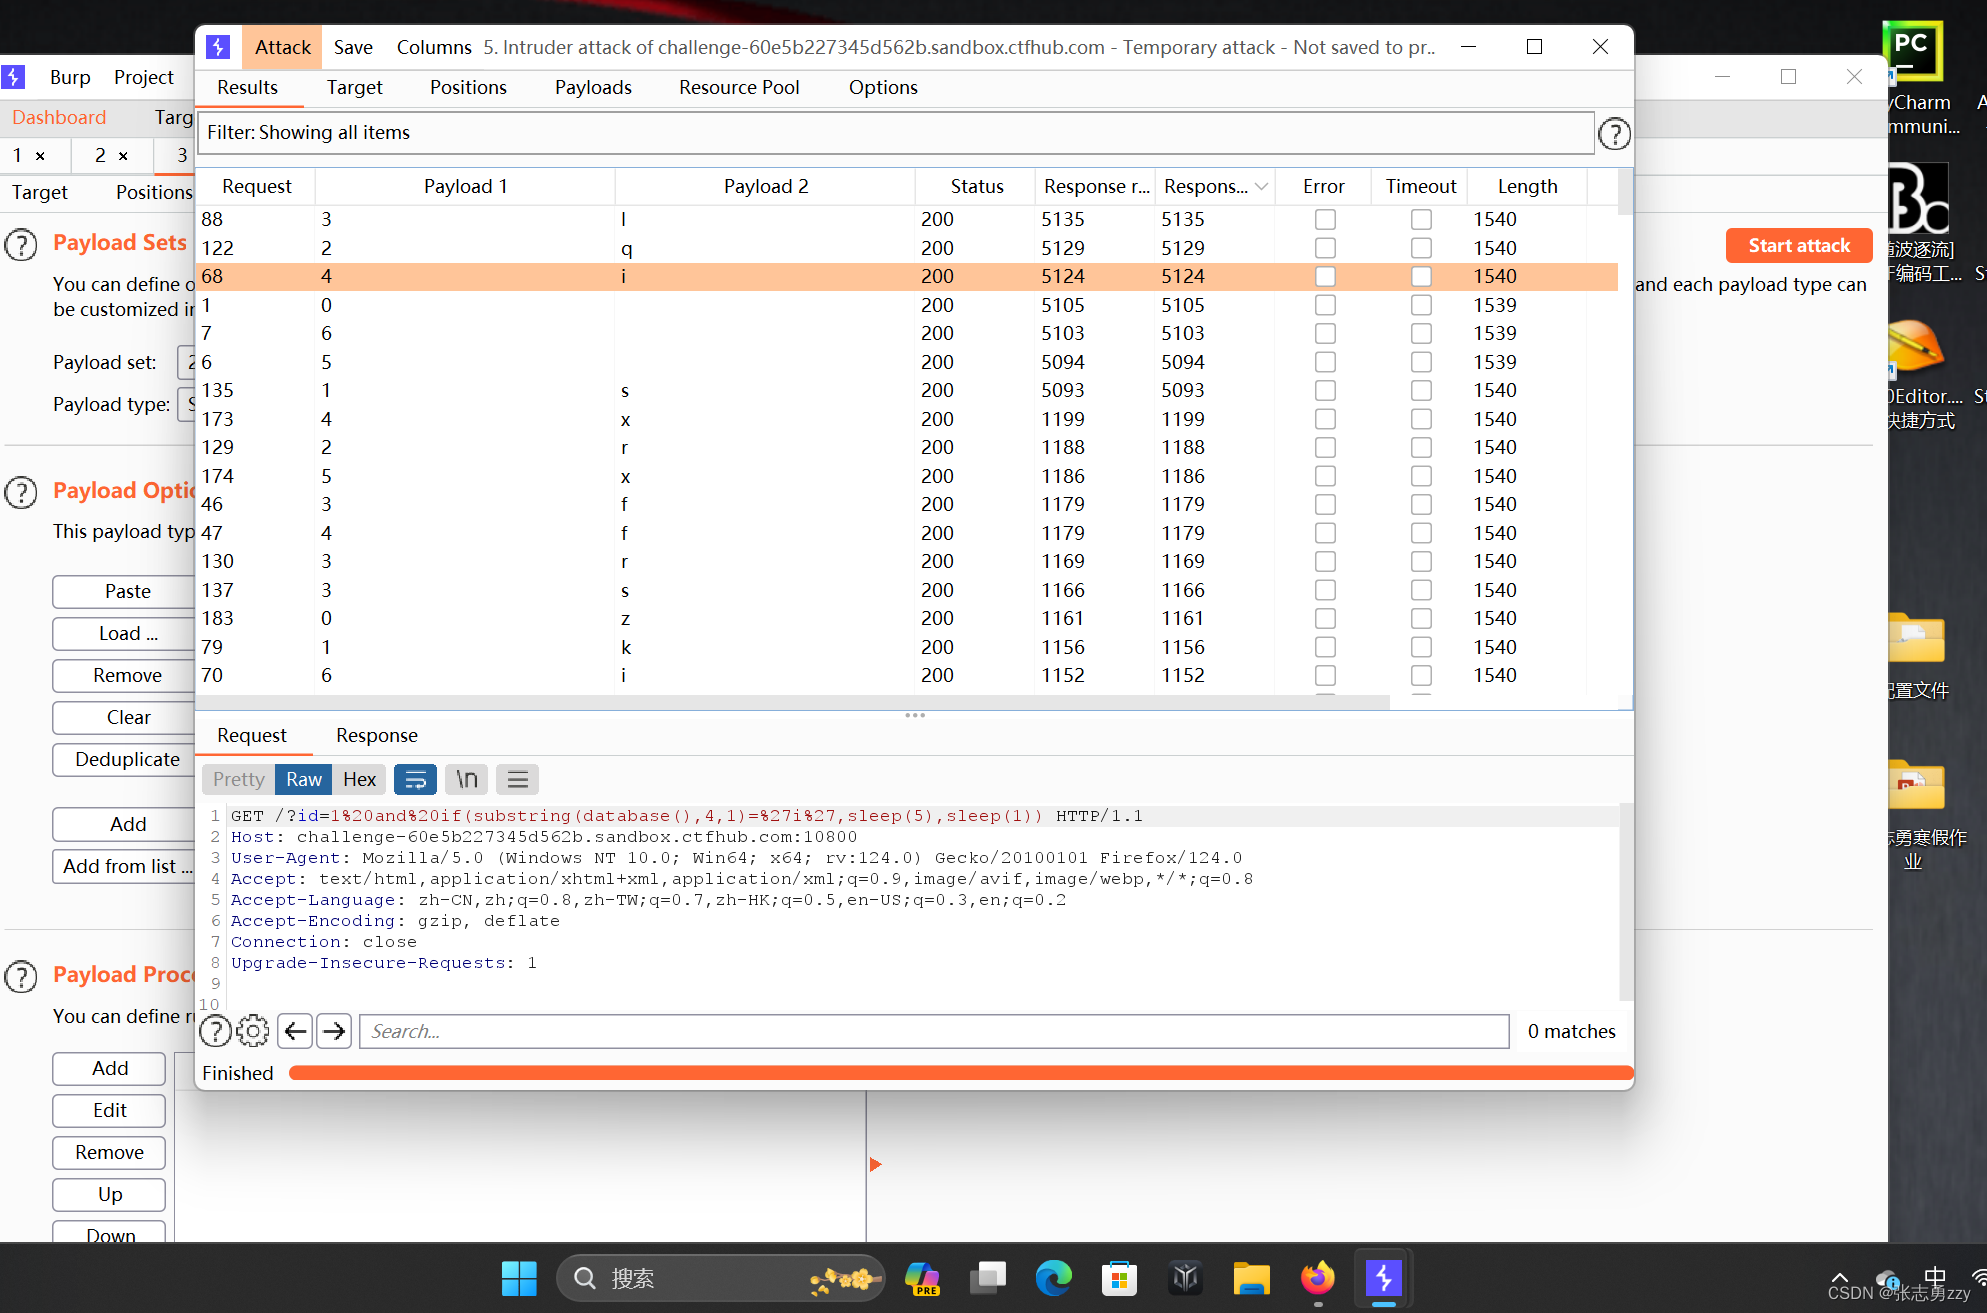Check the Error checkbox for request 88
This screenshot has height=1313, width=1987.
1325,219
